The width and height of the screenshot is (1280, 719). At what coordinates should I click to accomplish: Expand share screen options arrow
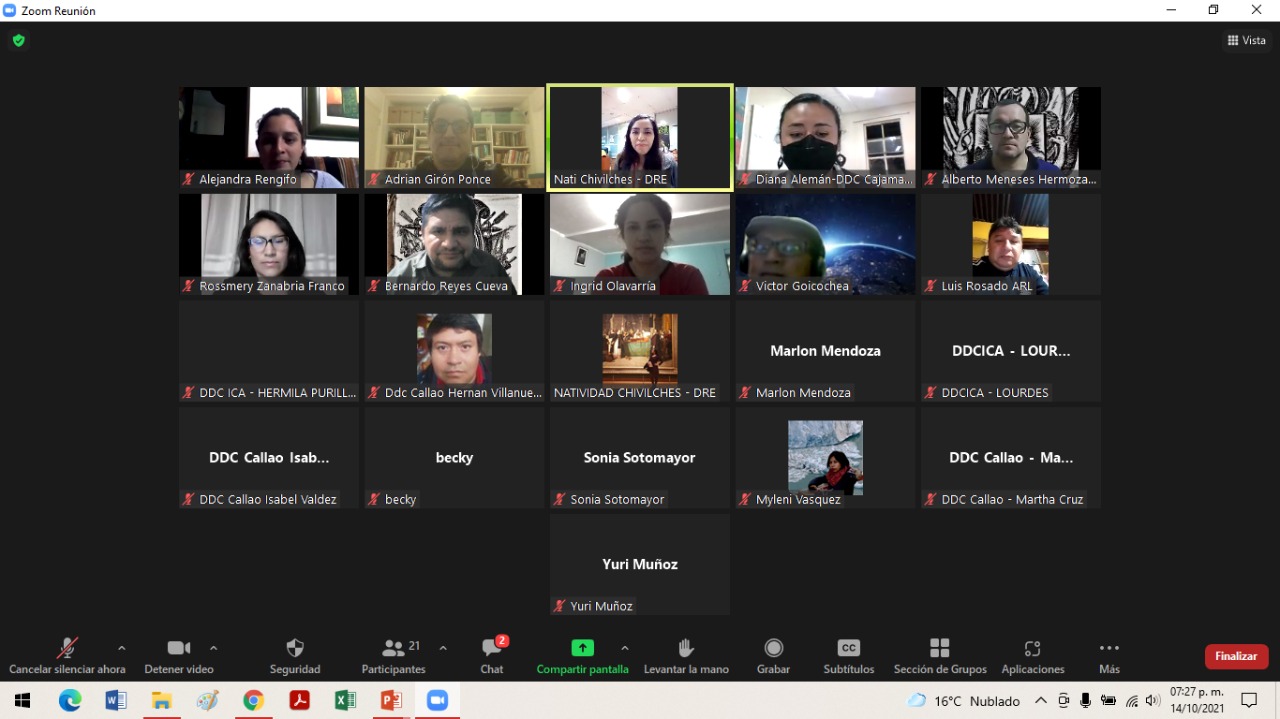point(625,648)
